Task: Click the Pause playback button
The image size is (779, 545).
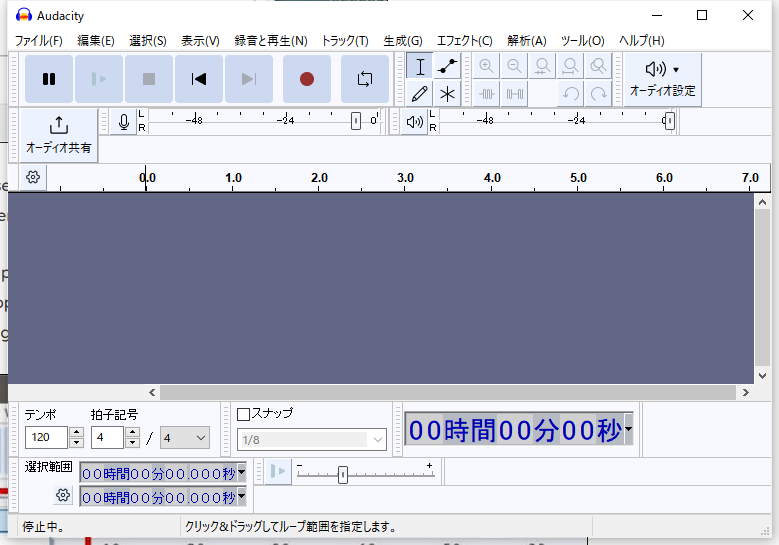Action: [49, 79]
